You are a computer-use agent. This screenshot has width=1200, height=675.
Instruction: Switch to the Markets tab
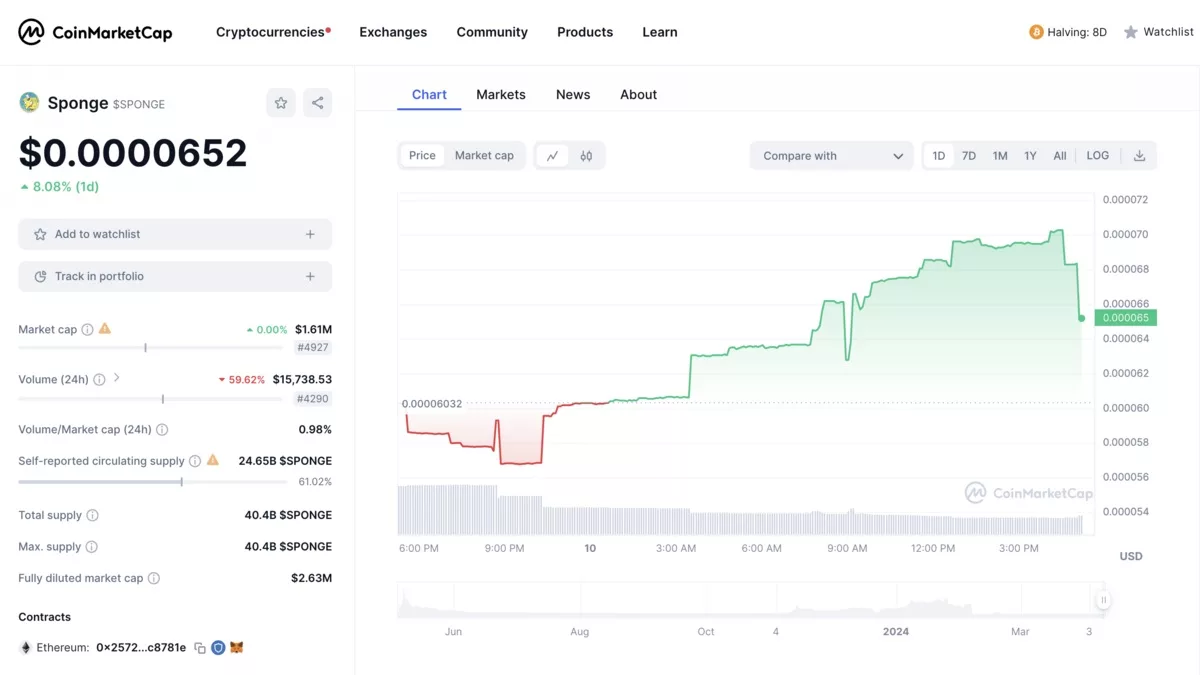501,95
